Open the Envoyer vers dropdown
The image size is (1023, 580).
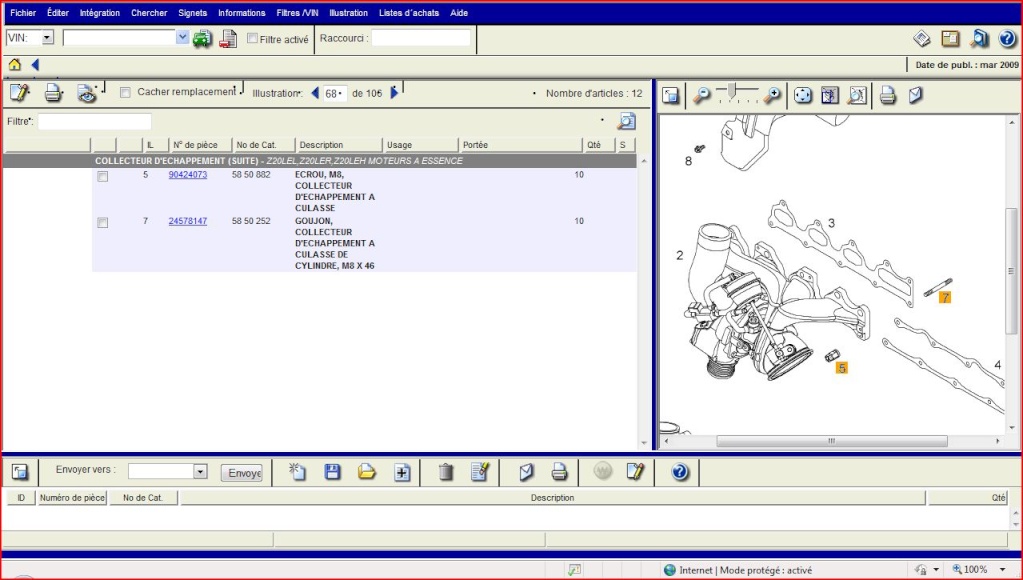(200, 471)
